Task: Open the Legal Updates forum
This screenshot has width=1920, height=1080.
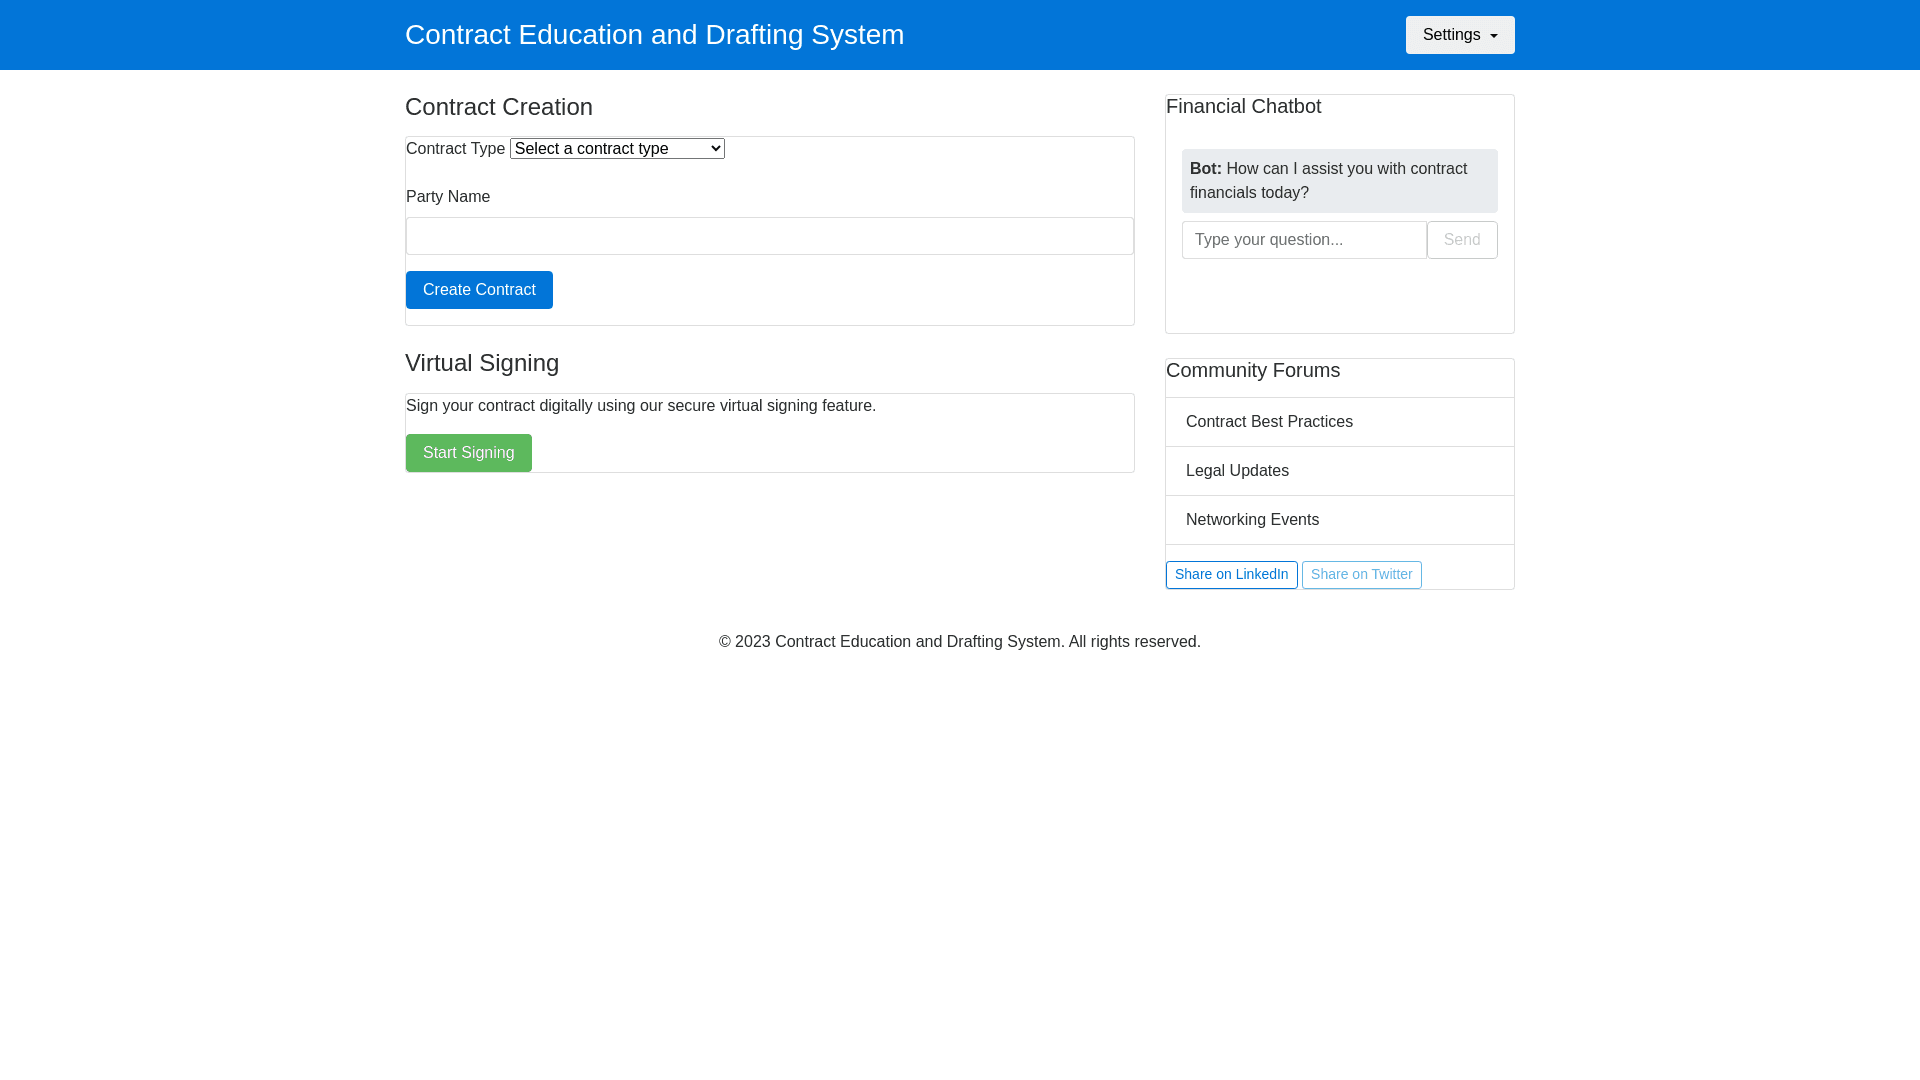Action: pos(1236,471)
